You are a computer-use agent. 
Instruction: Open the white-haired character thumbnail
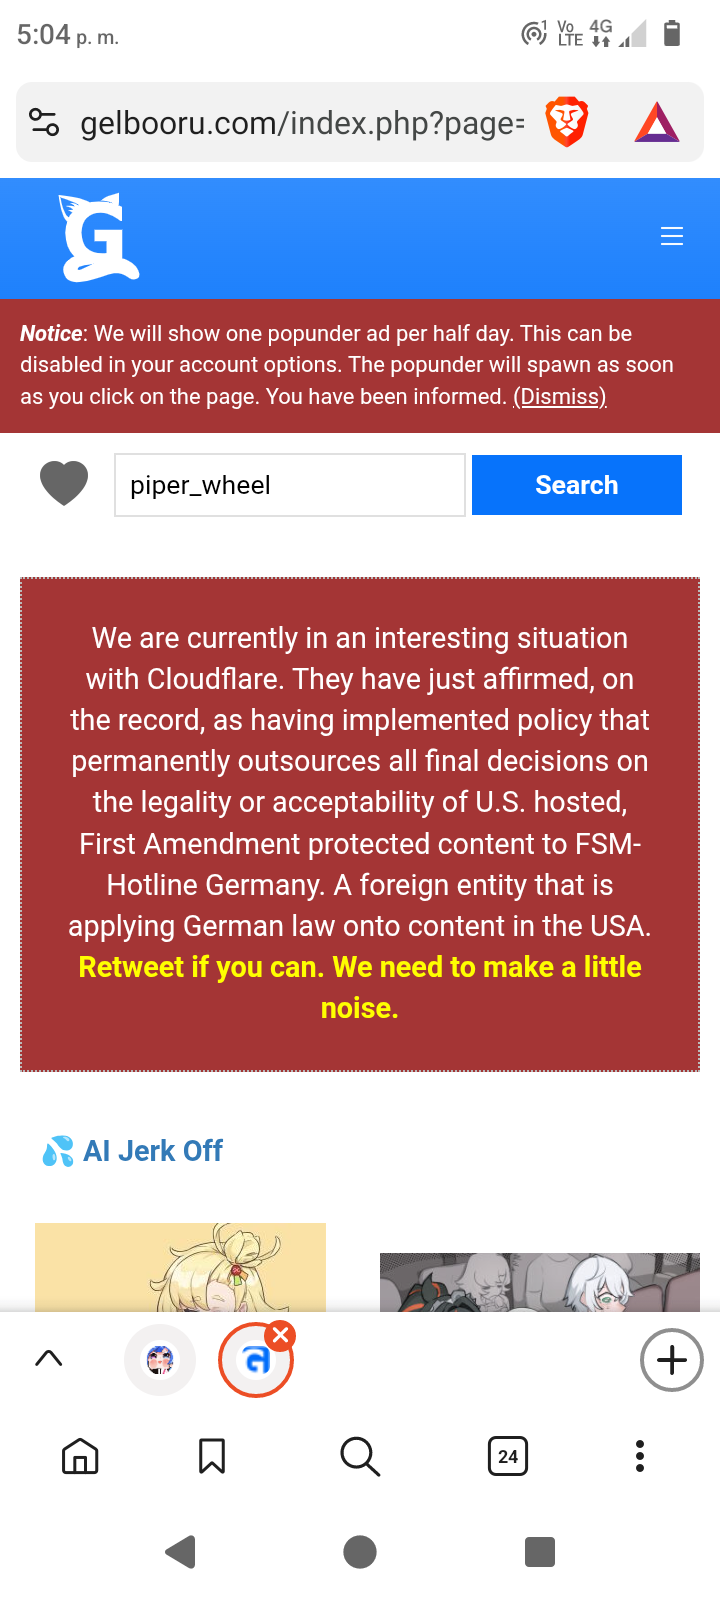coord(540,1282)
